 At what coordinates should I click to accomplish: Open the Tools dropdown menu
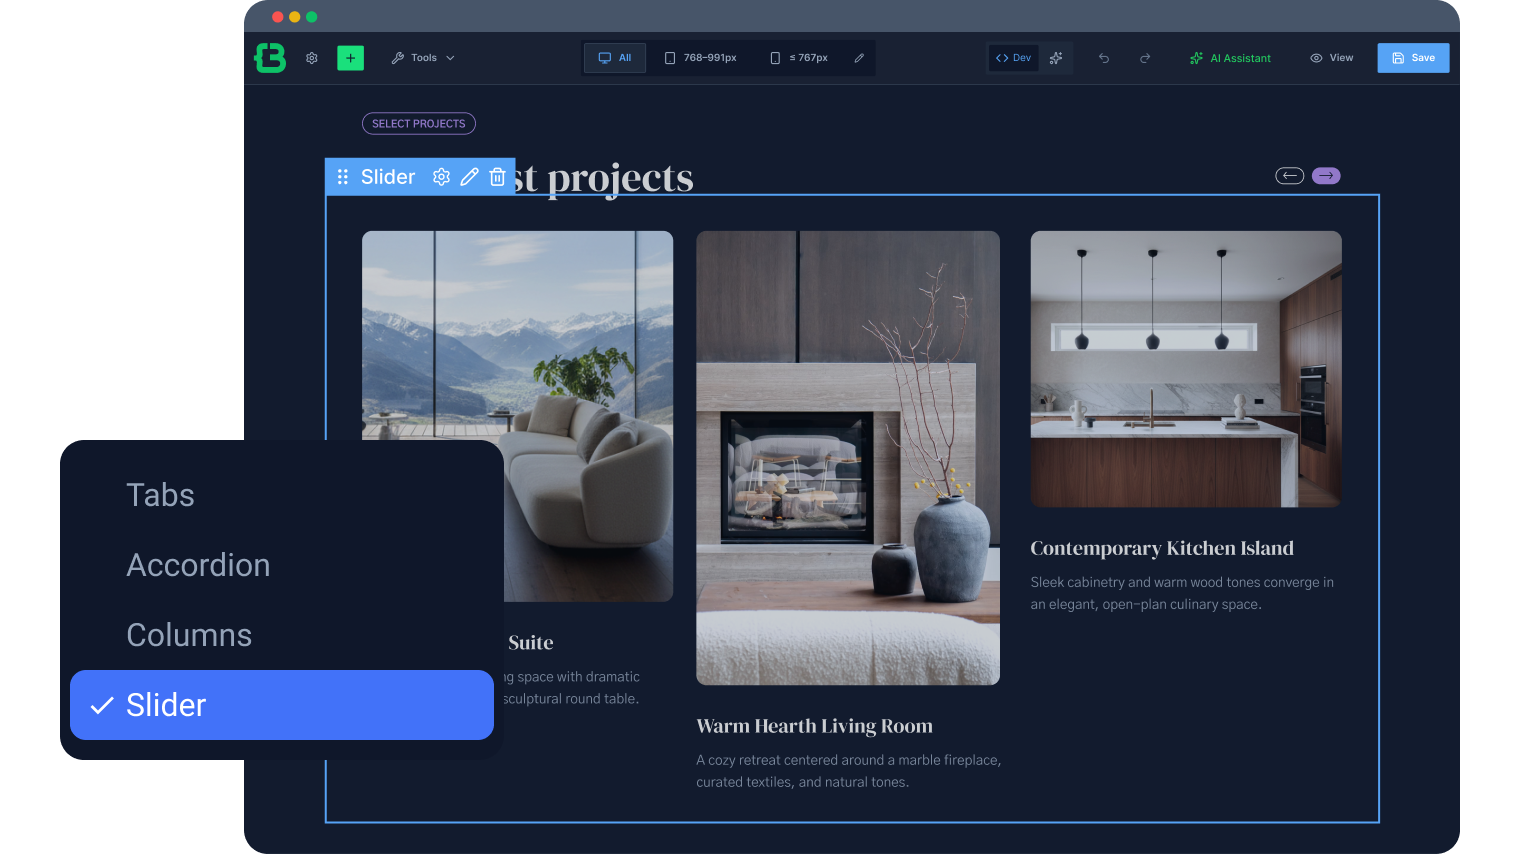point(423,58)
